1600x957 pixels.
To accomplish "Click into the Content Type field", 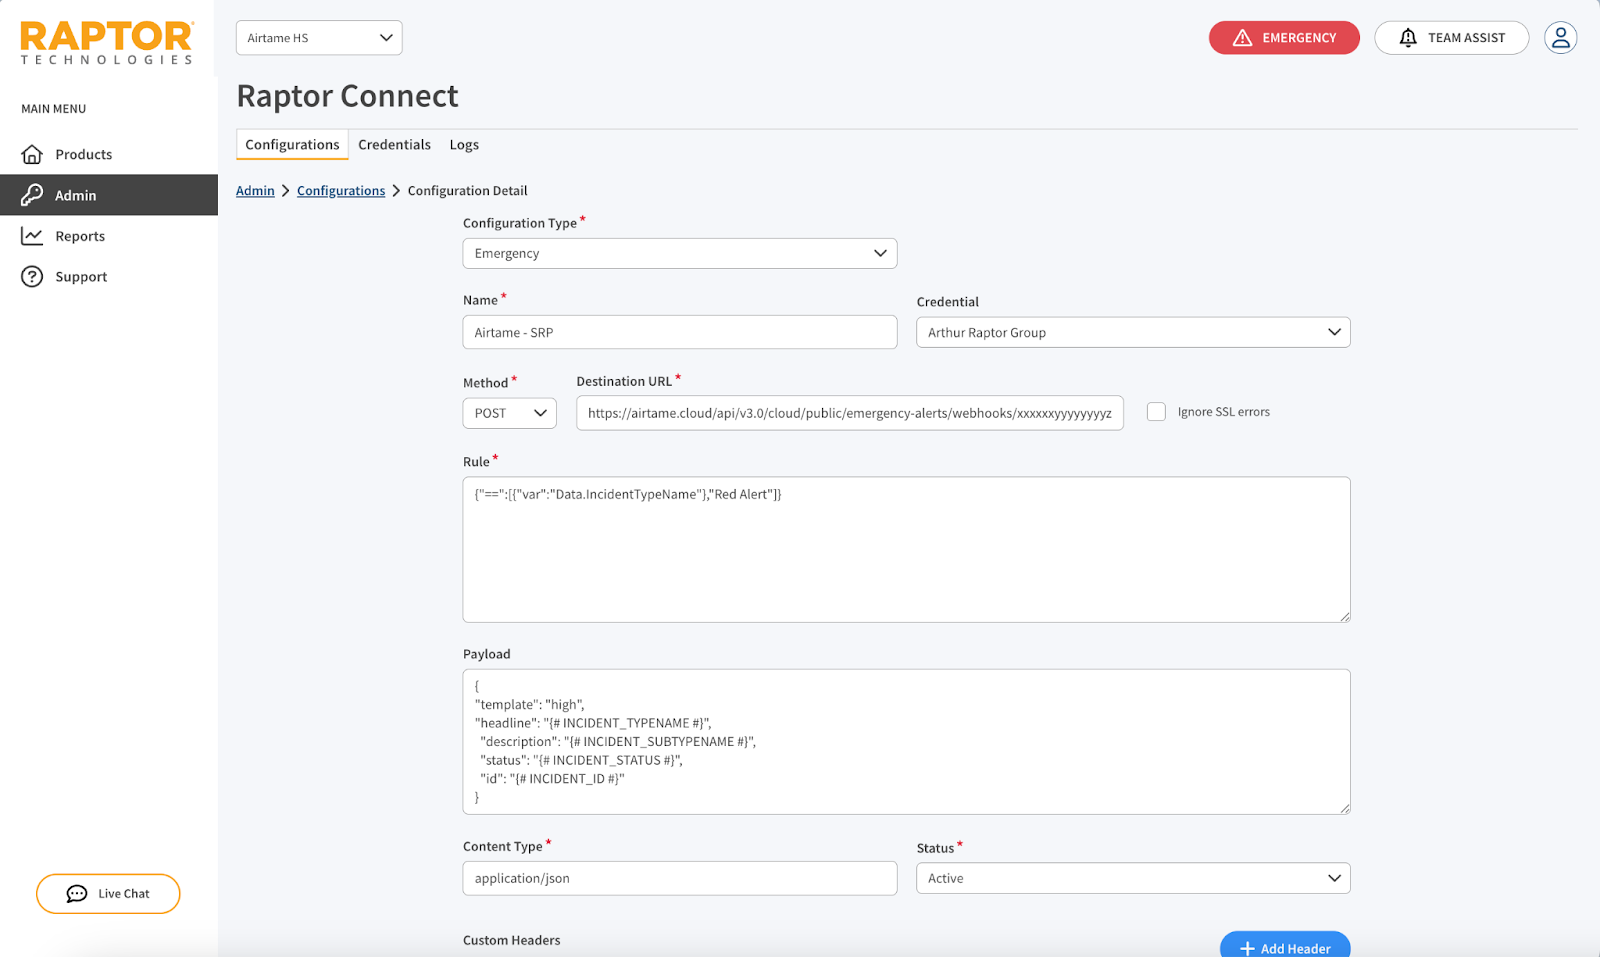I will coord(680,878).
